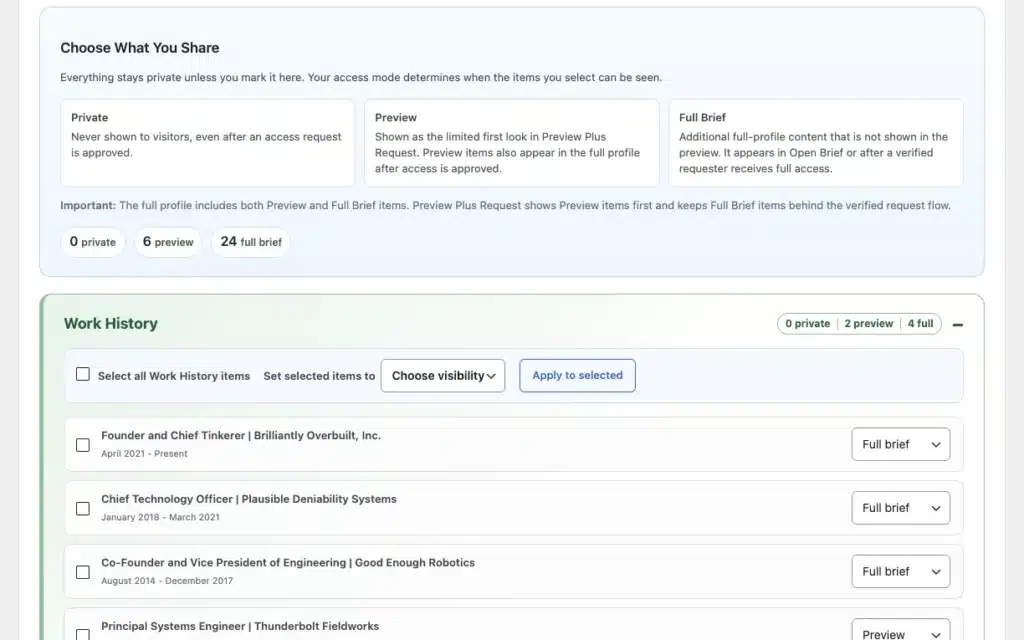Open visibility dropdown for Good Enough Robotics

[901, 571]
